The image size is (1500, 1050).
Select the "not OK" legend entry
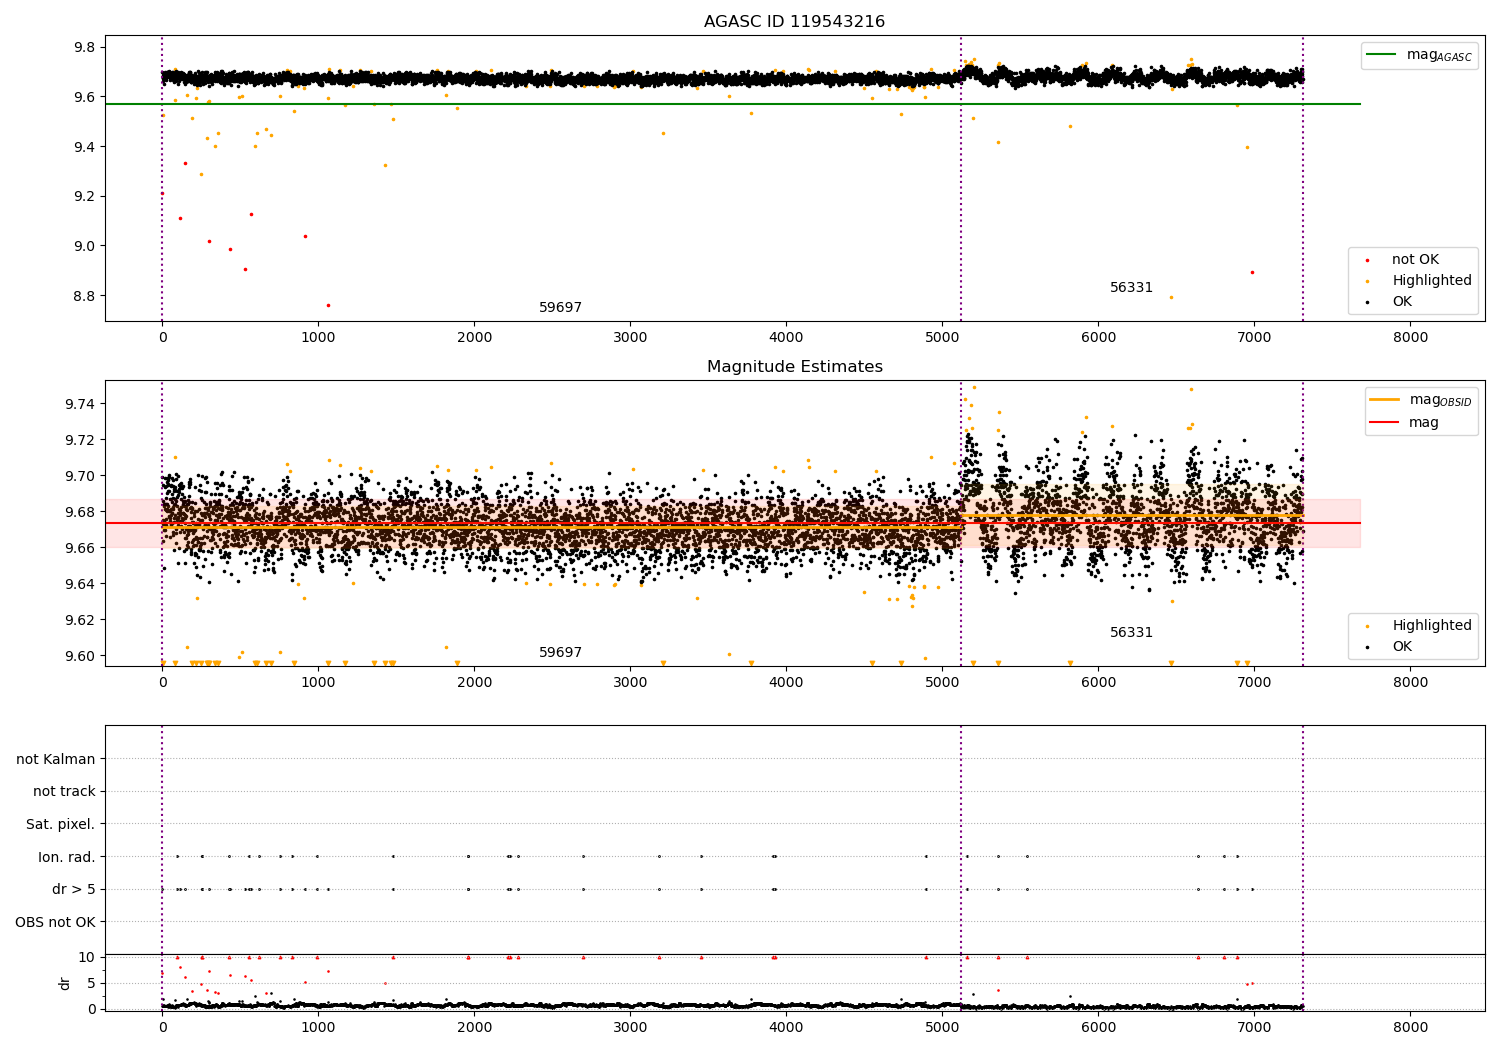pyautogui.click(x=1415, y=260)
